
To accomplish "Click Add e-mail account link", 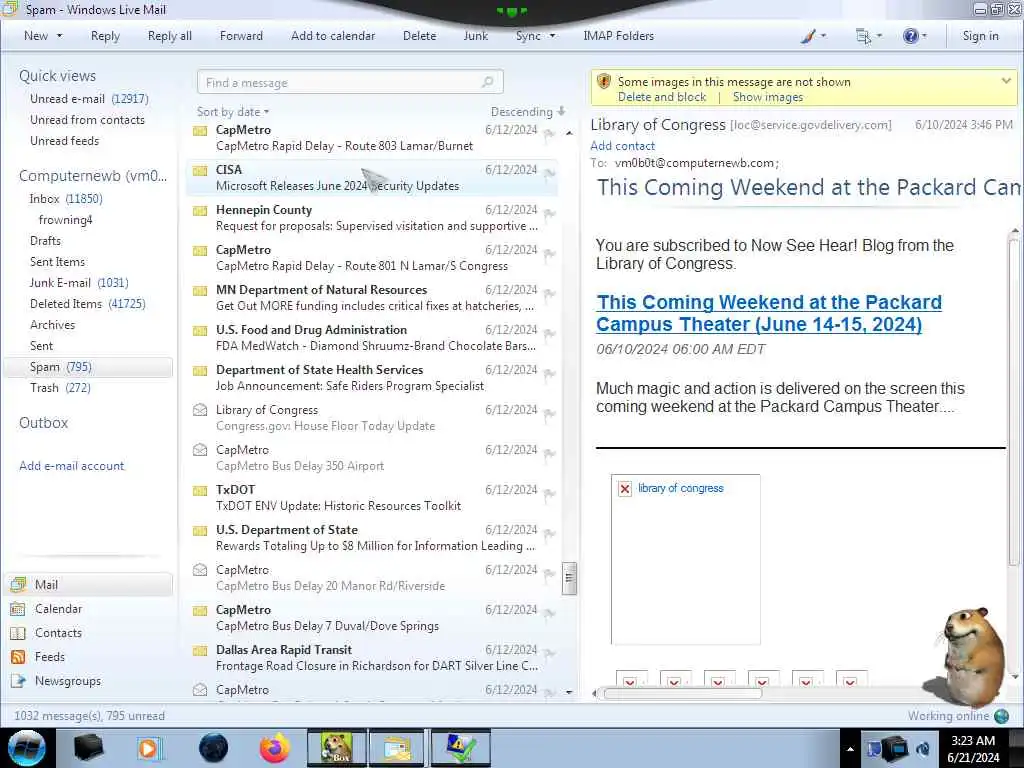I will pyautogui.click(x=71, y=466).
